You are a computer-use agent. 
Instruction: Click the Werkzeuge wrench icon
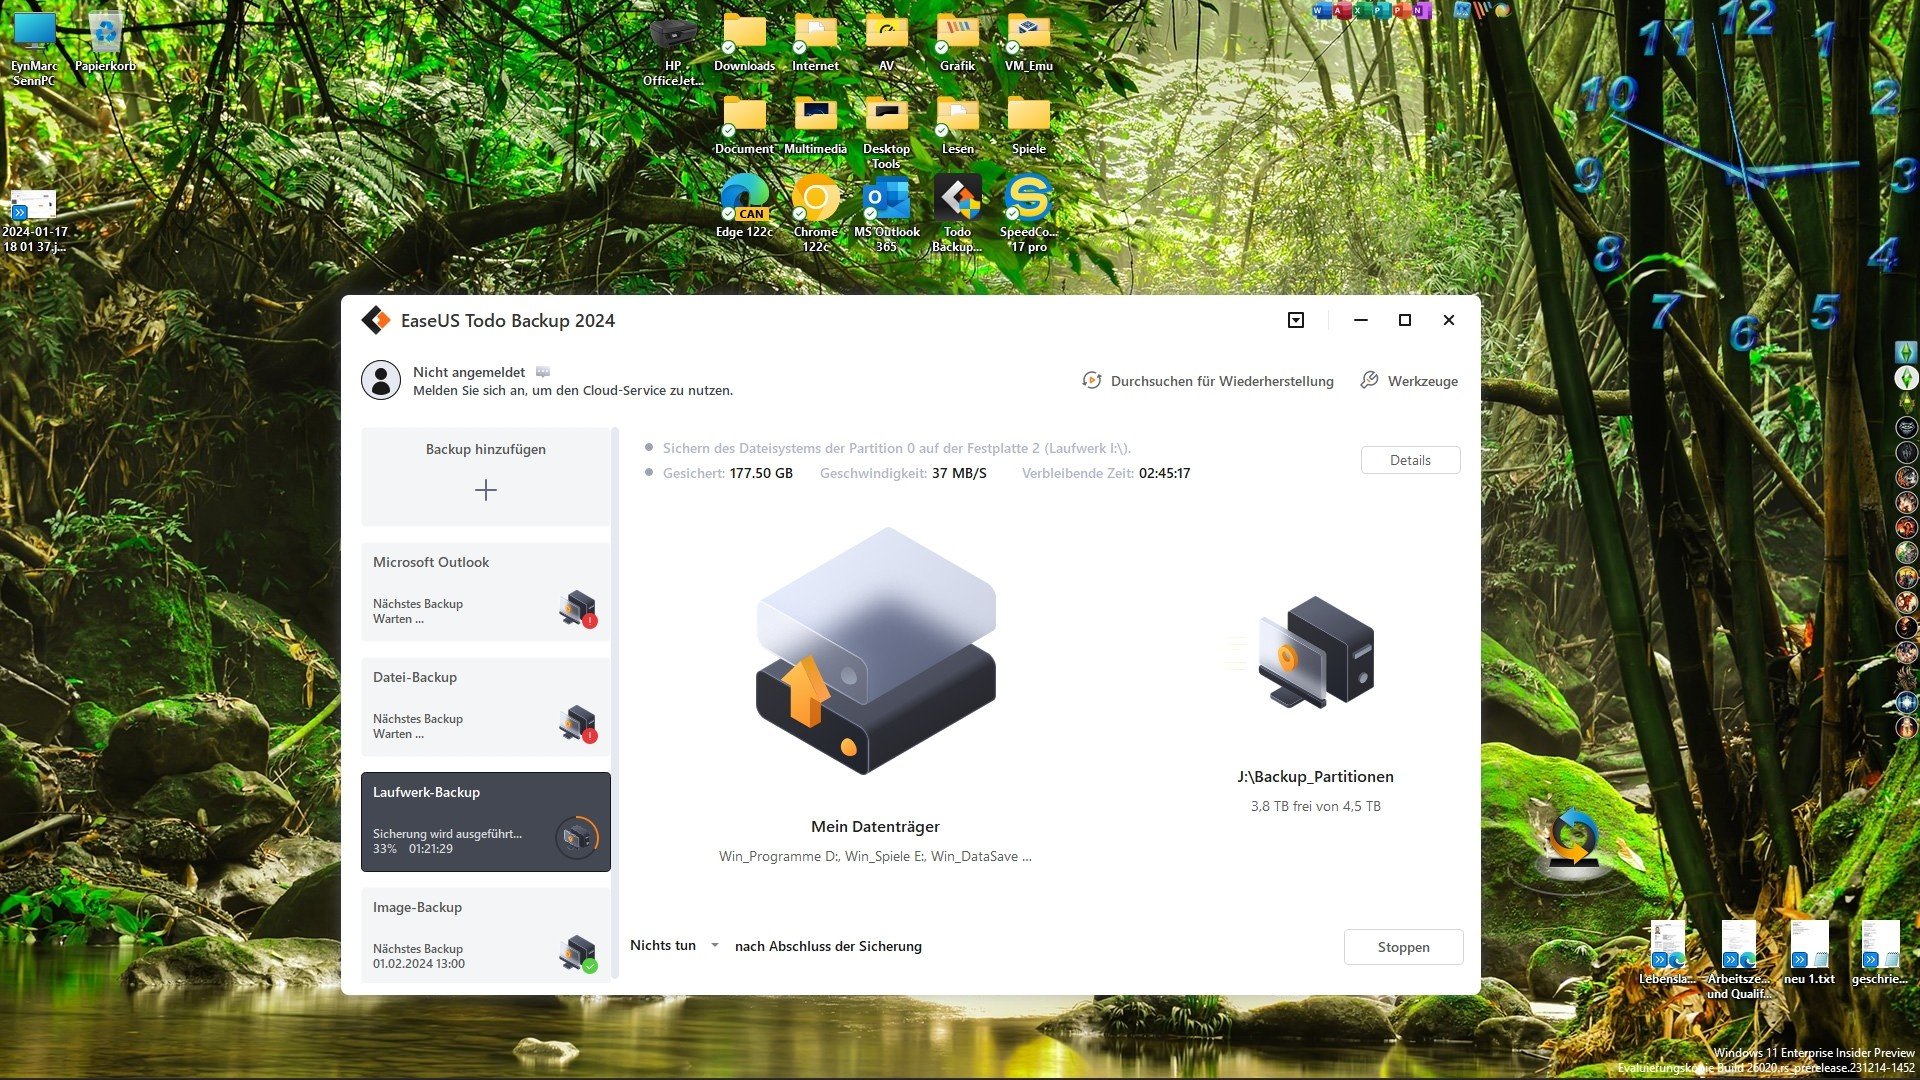click(x=1369, y=380)
